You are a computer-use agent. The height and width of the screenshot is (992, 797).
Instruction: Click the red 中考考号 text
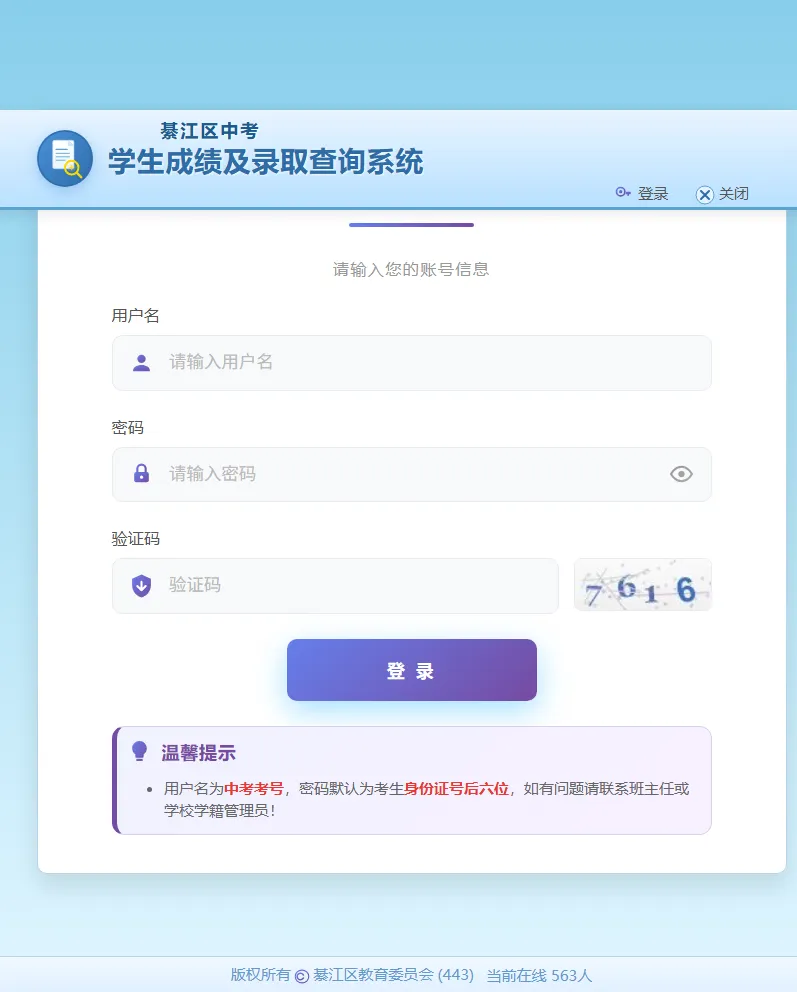pyautogui.click(x=254, y=789)
